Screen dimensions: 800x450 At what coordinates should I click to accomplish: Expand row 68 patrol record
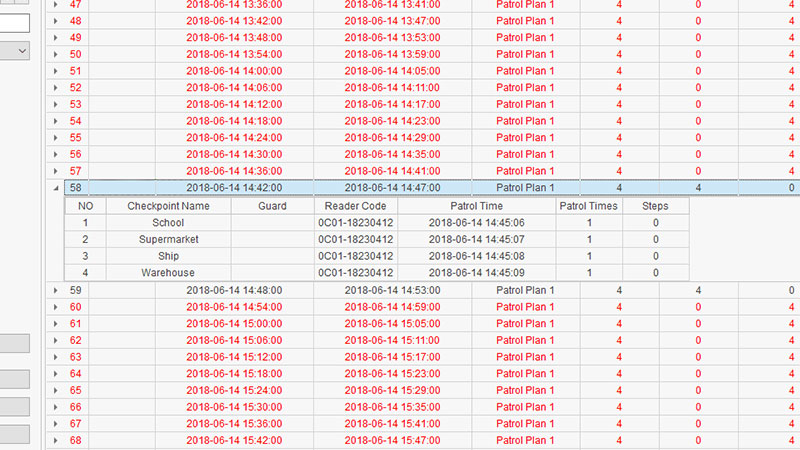(55, 440)
